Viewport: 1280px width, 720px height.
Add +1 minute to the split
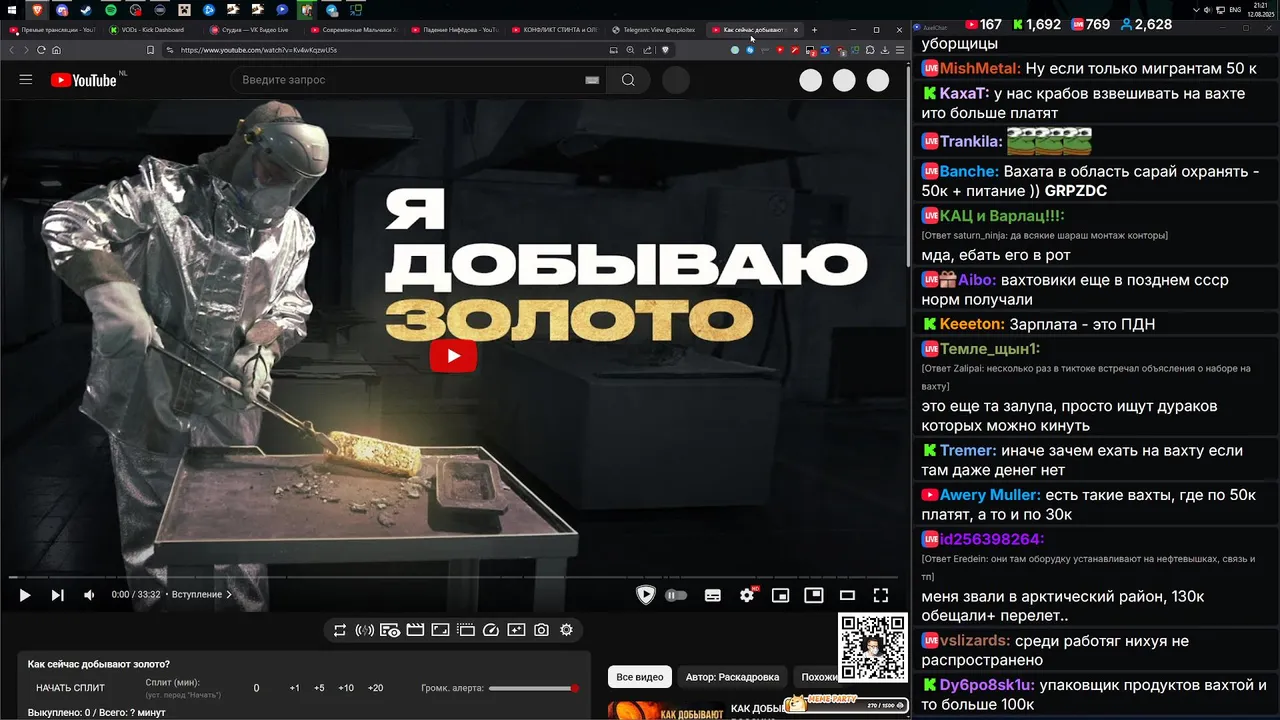point(295,688)
